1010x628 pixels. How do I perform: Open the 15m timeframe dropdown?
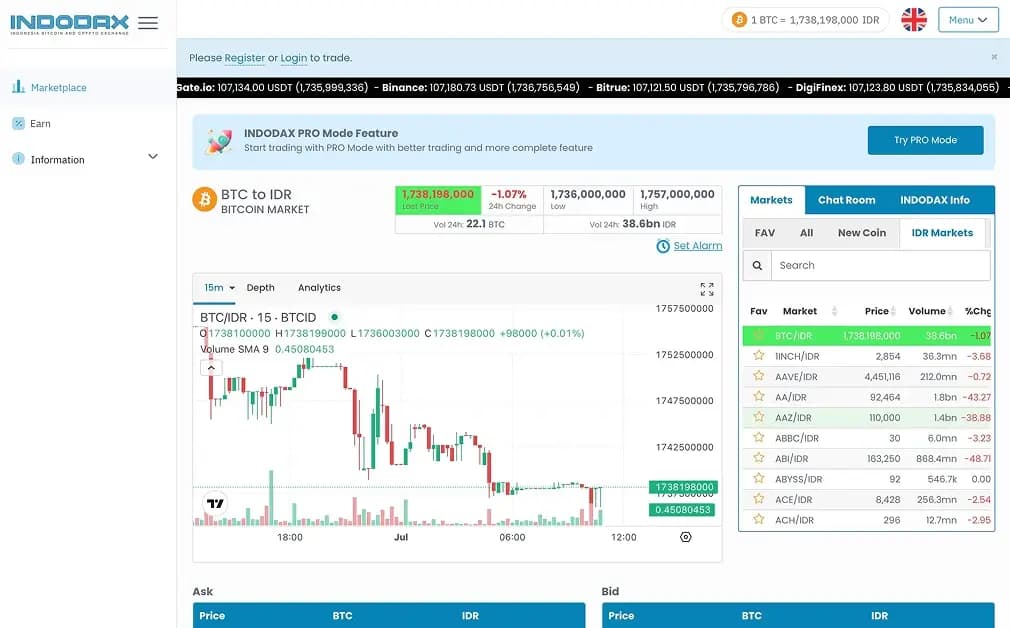216,287
